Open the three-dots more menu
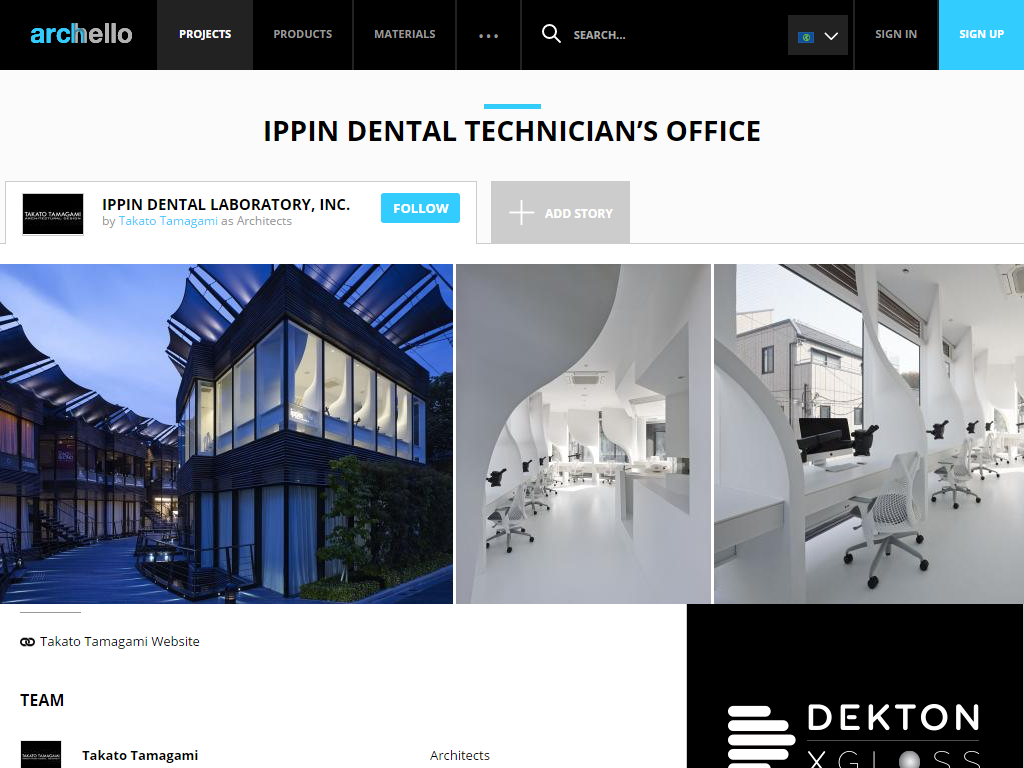 (x=488, y=35)
